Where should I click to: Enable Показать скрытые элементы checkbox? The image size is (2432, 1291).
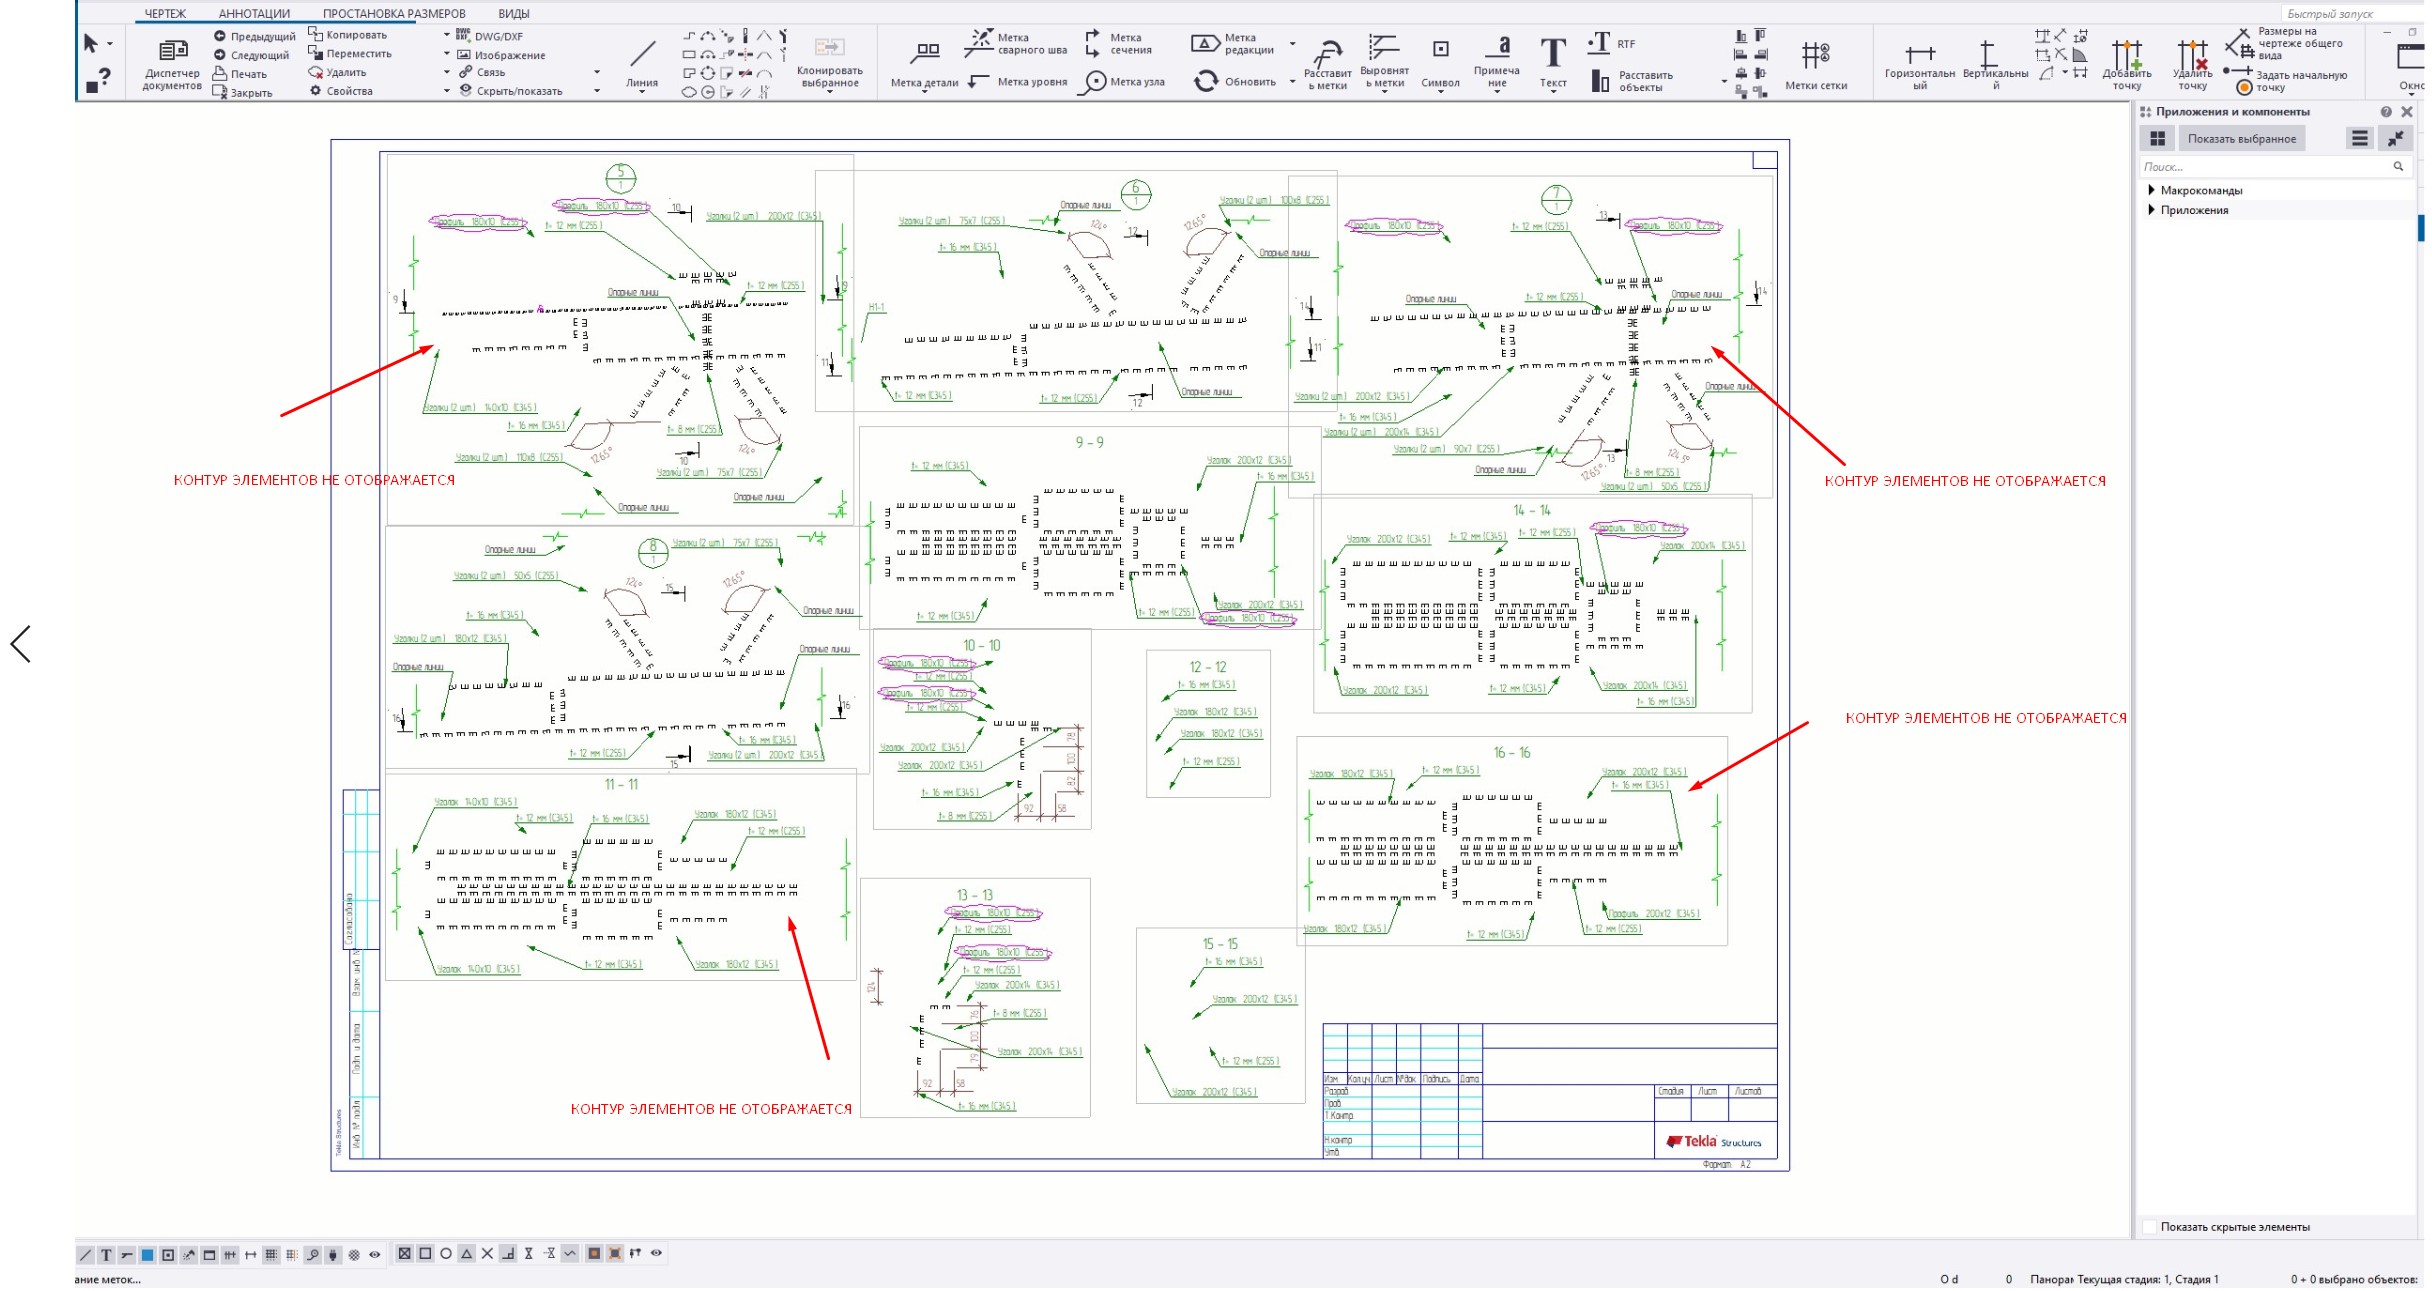[2150, 1227]
